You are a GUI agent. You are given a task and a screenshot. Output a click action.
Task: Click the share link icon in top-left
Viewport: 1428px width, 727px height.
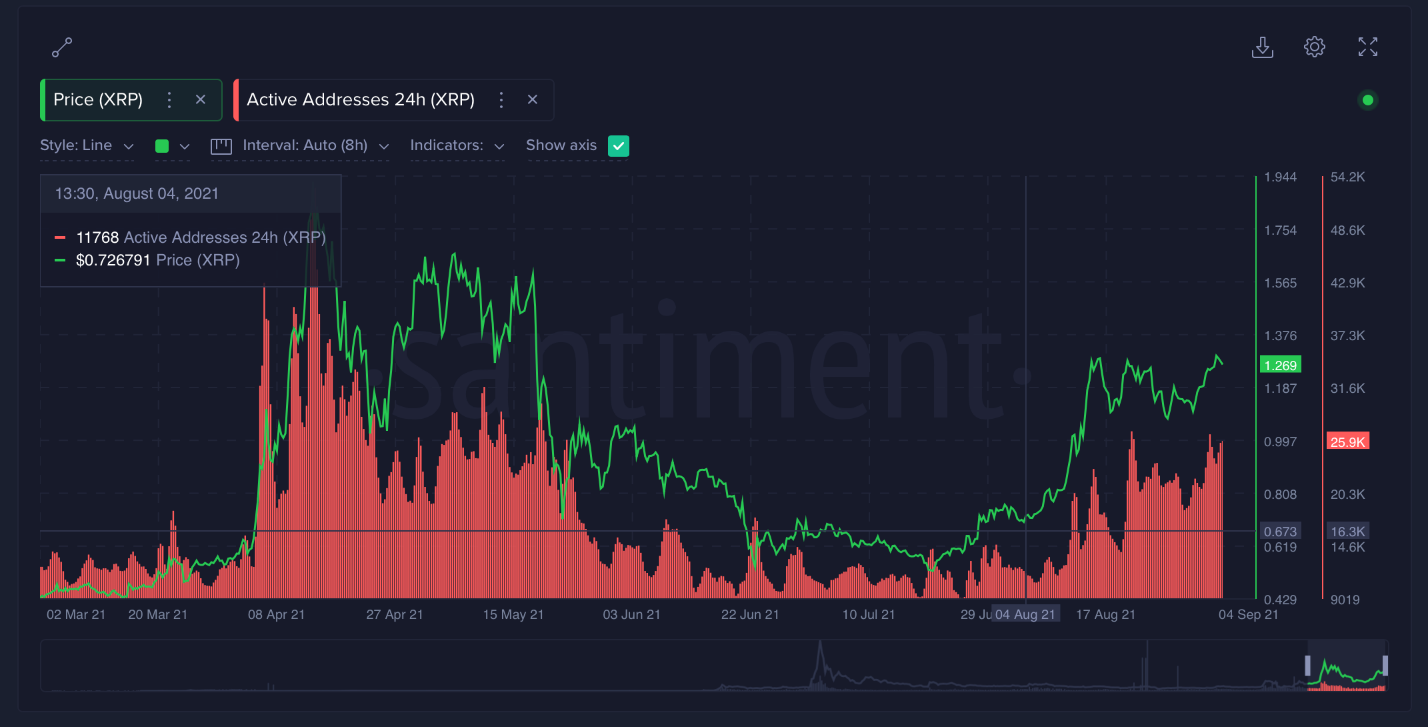pos(61,46)
